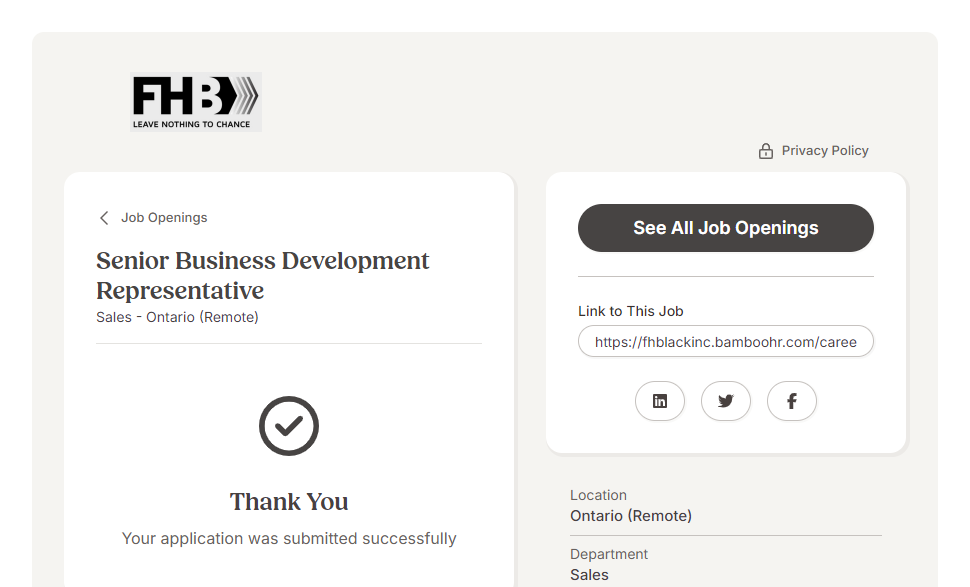This screenshot has height=587, width=970.
Task: Click the lock icon beside Privacy Policy
Action: [x=766, y=151]
